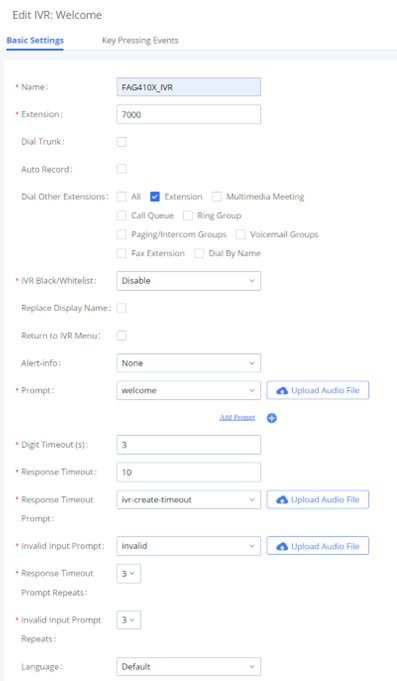Enable the Replace Display Name checkbox

point(122,308)
